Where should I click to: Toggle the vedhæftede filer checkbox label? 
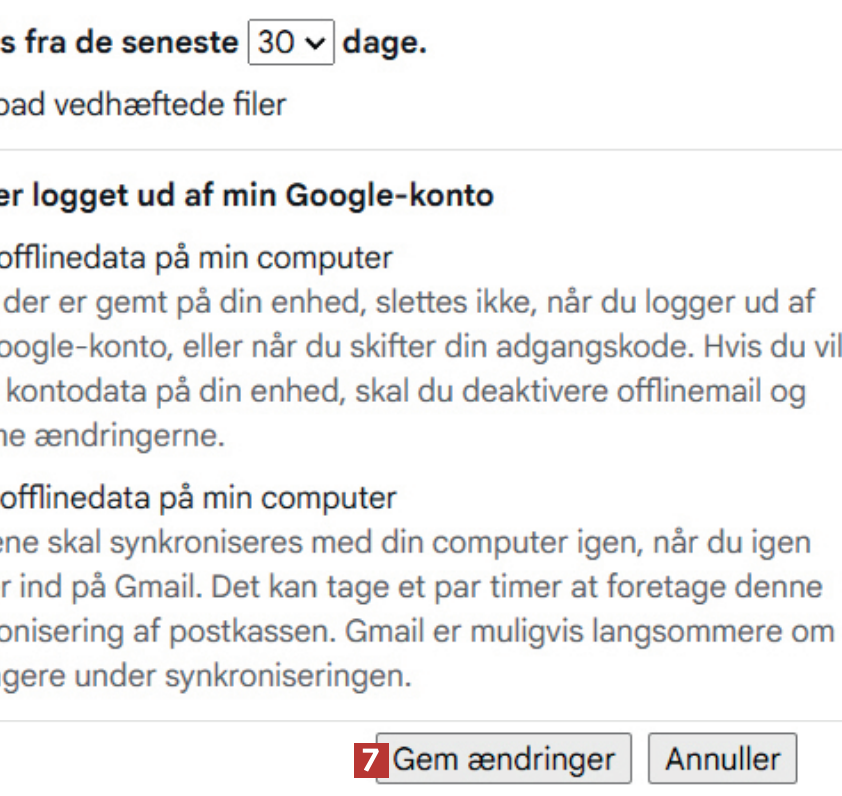143,103
